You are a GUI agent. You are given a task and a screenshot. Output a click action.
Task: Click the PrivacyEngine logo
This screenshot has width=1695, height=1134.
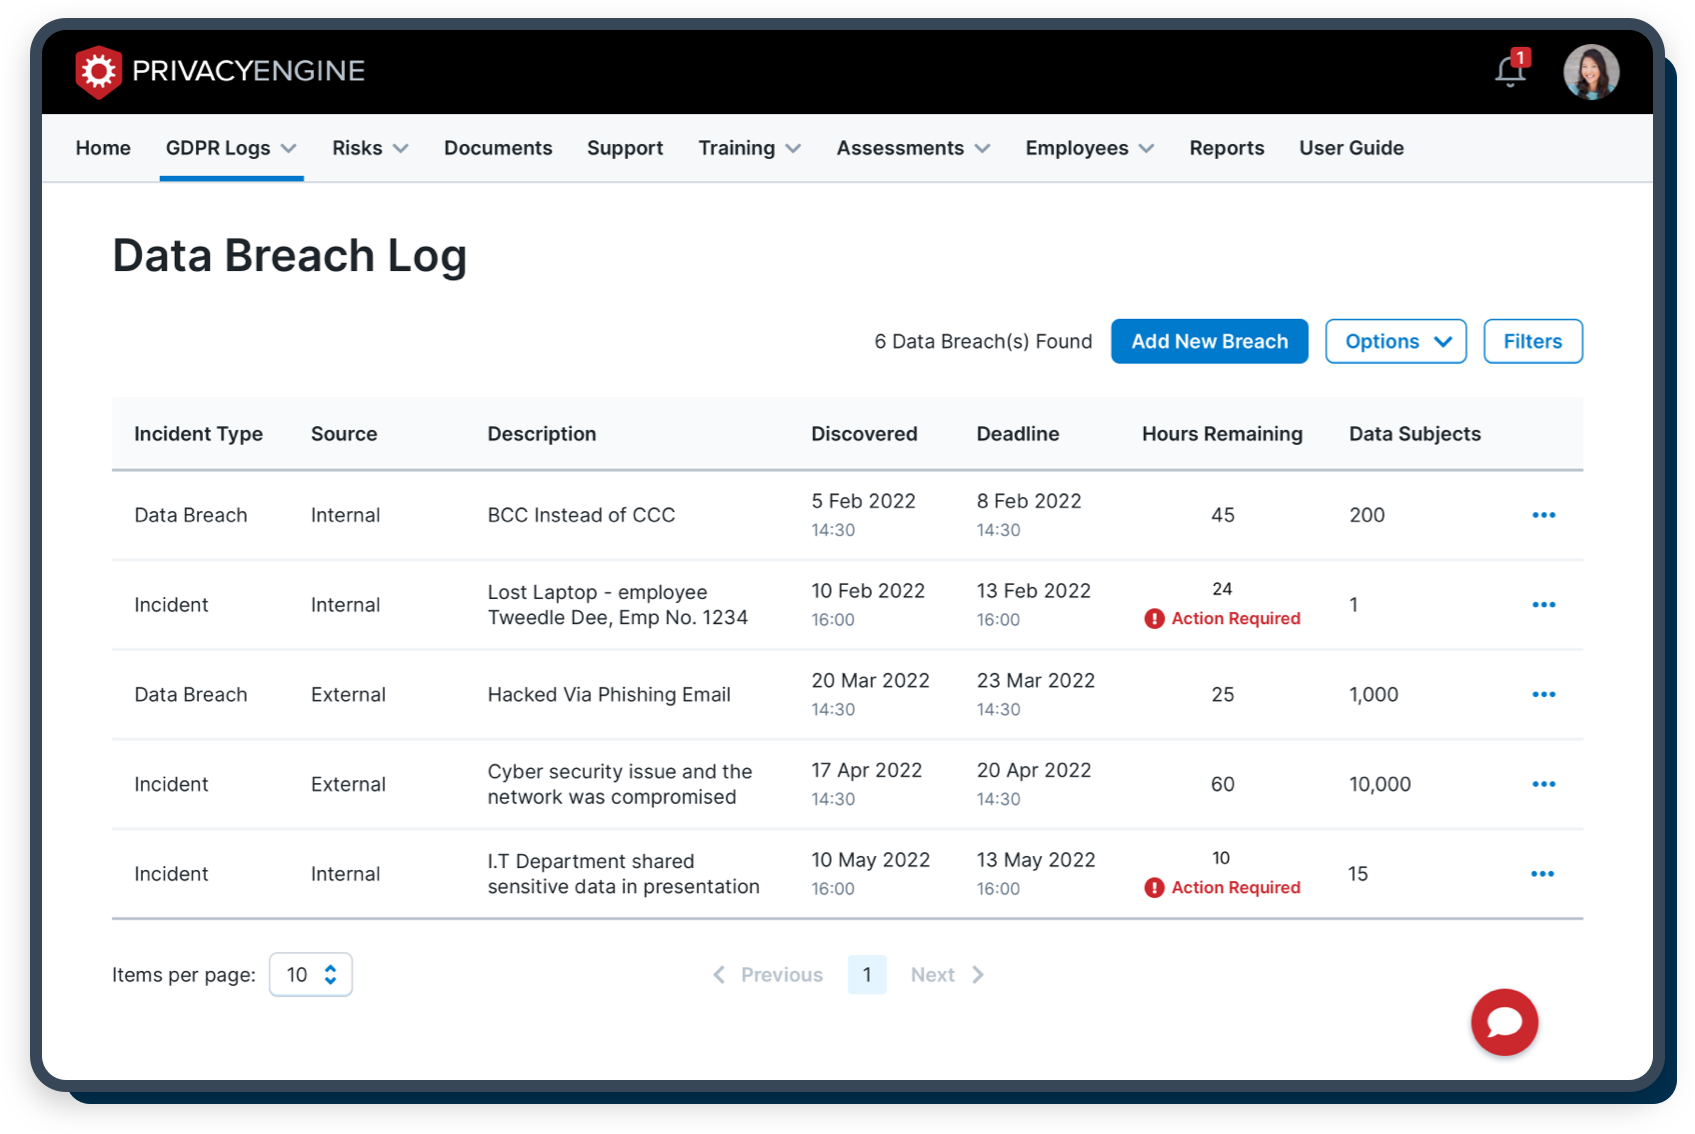point(220,71)
